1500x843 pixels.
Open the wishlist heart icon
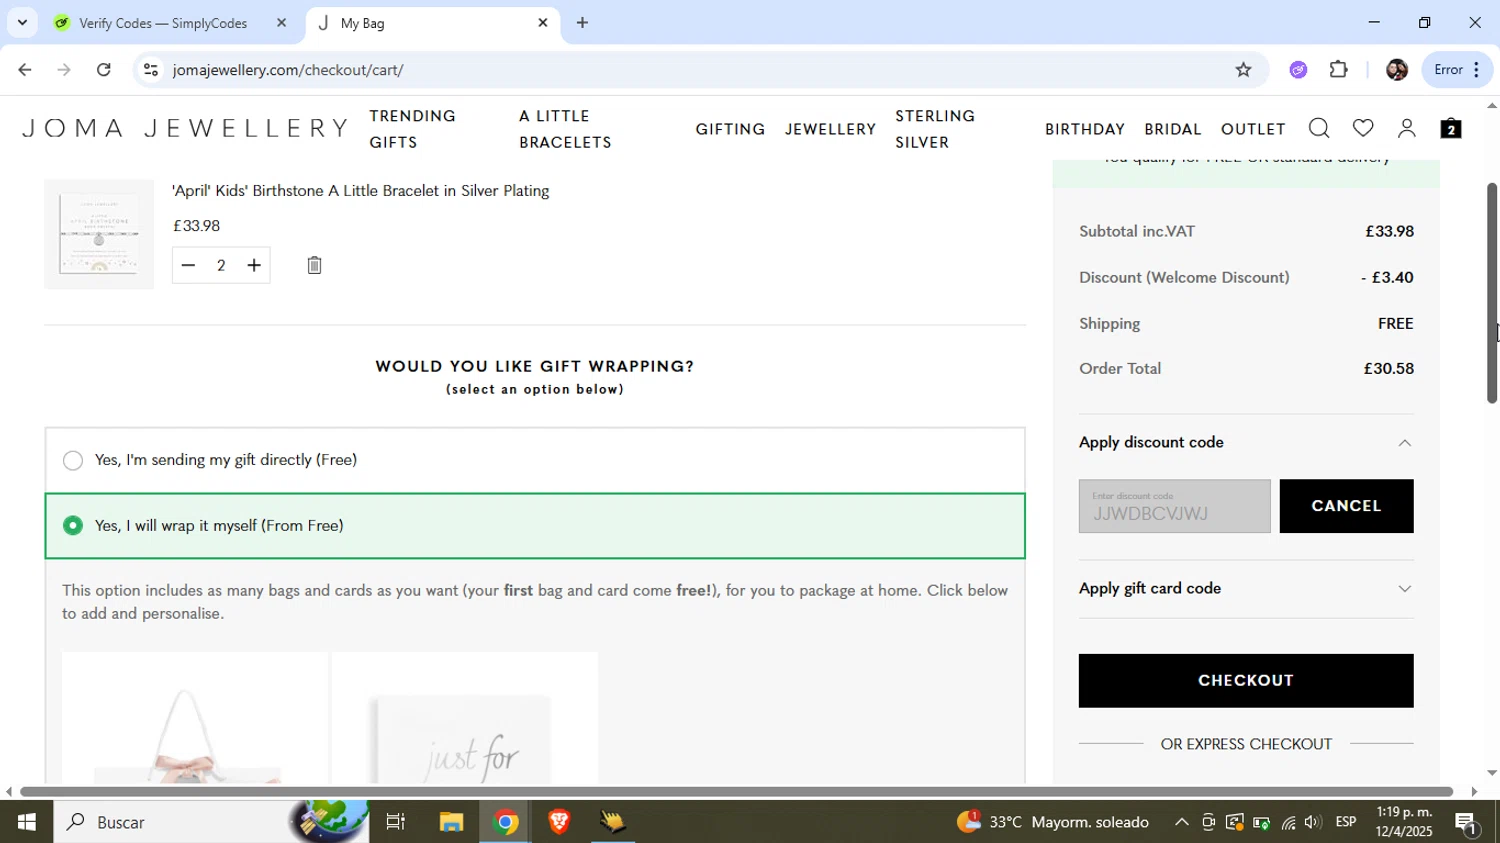1363,128
